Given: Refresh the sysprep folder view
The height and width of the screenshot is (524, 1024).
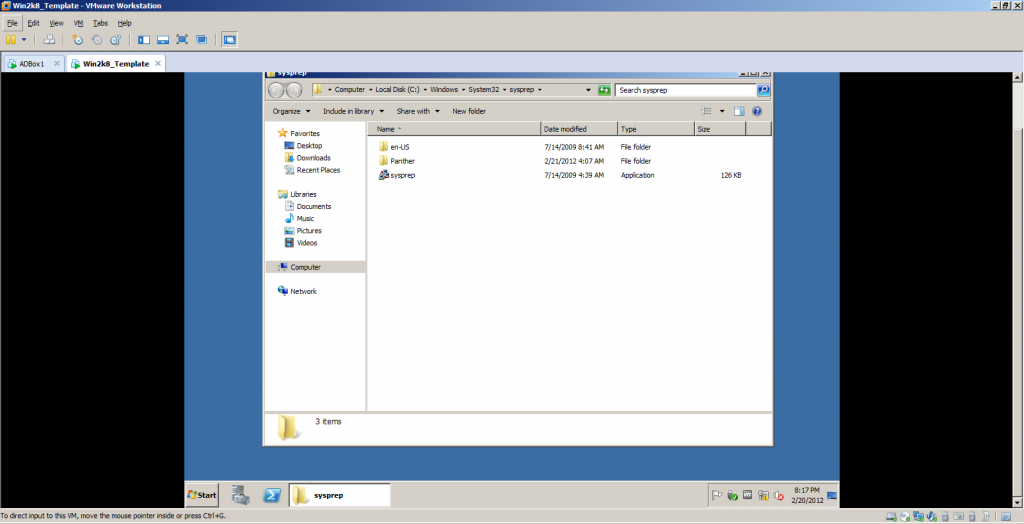Looking at the screenshot, I should pos(604,90).
